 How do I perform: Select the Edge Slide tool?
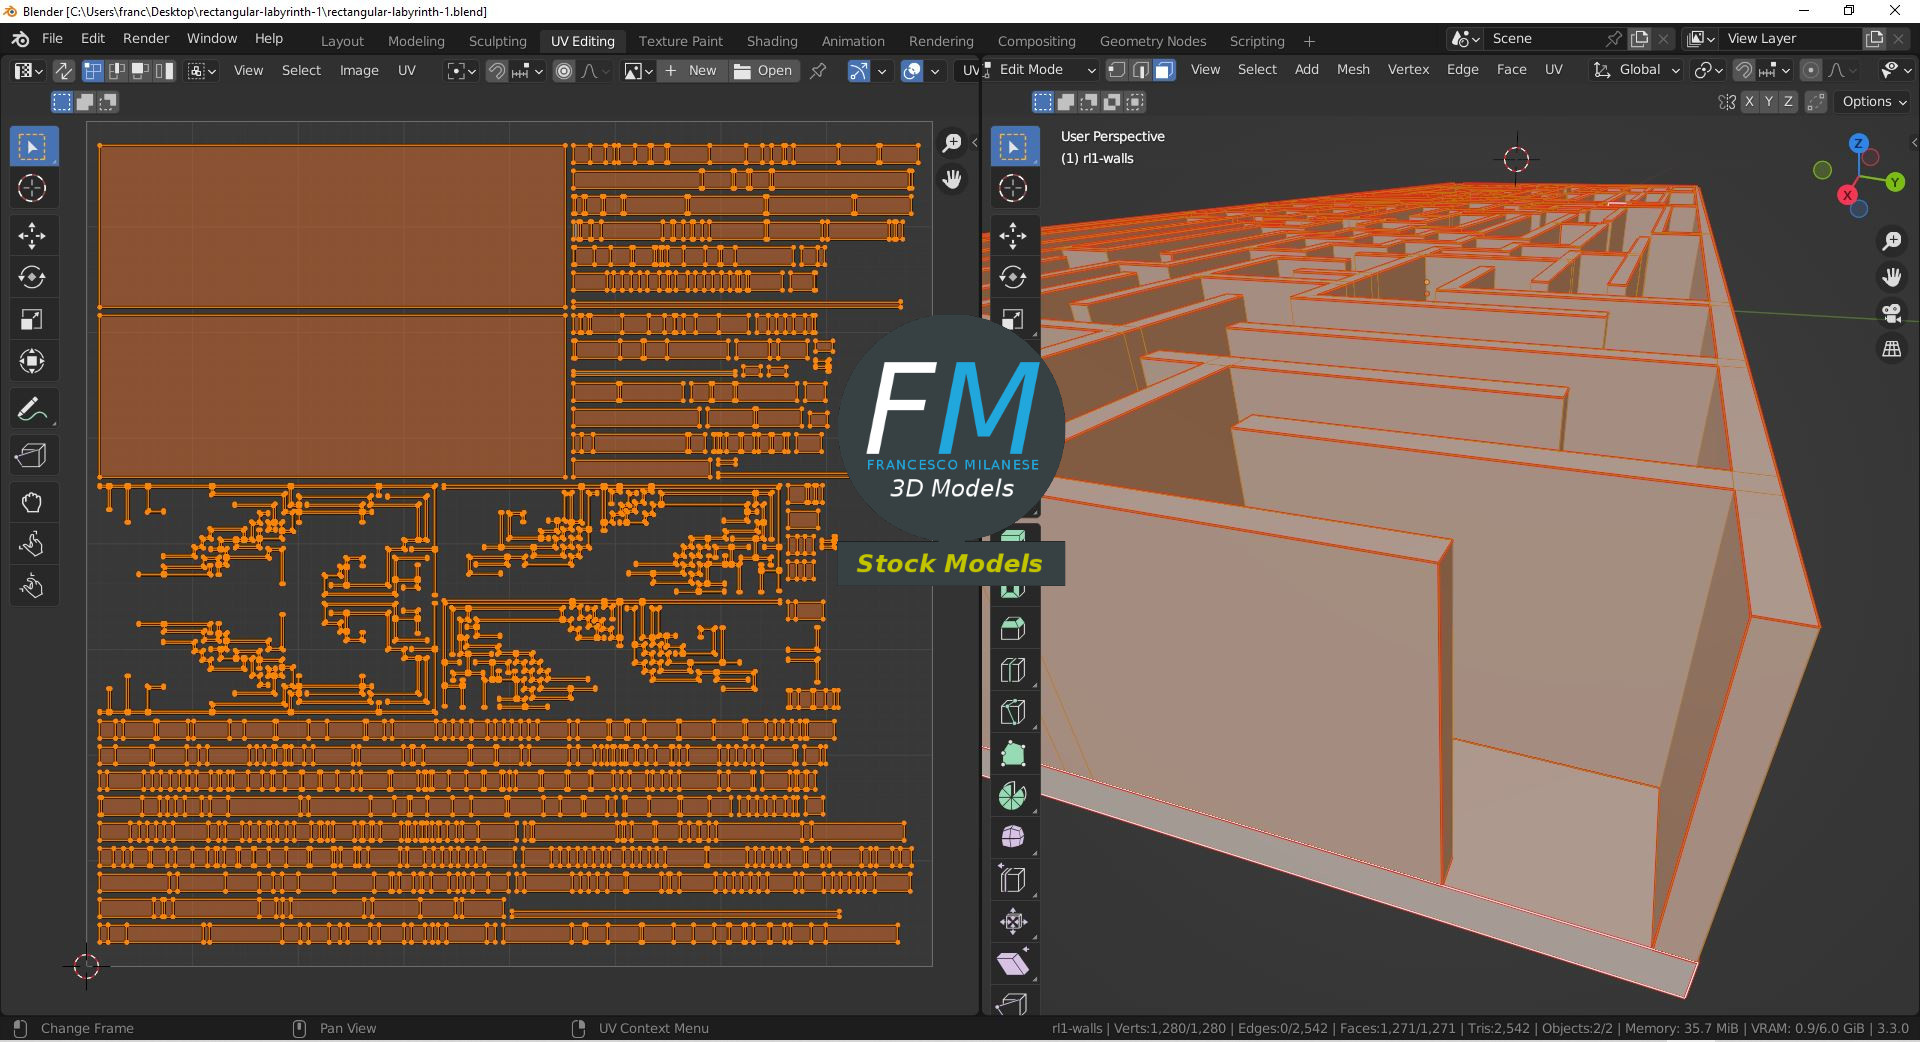coord(1013,880)
